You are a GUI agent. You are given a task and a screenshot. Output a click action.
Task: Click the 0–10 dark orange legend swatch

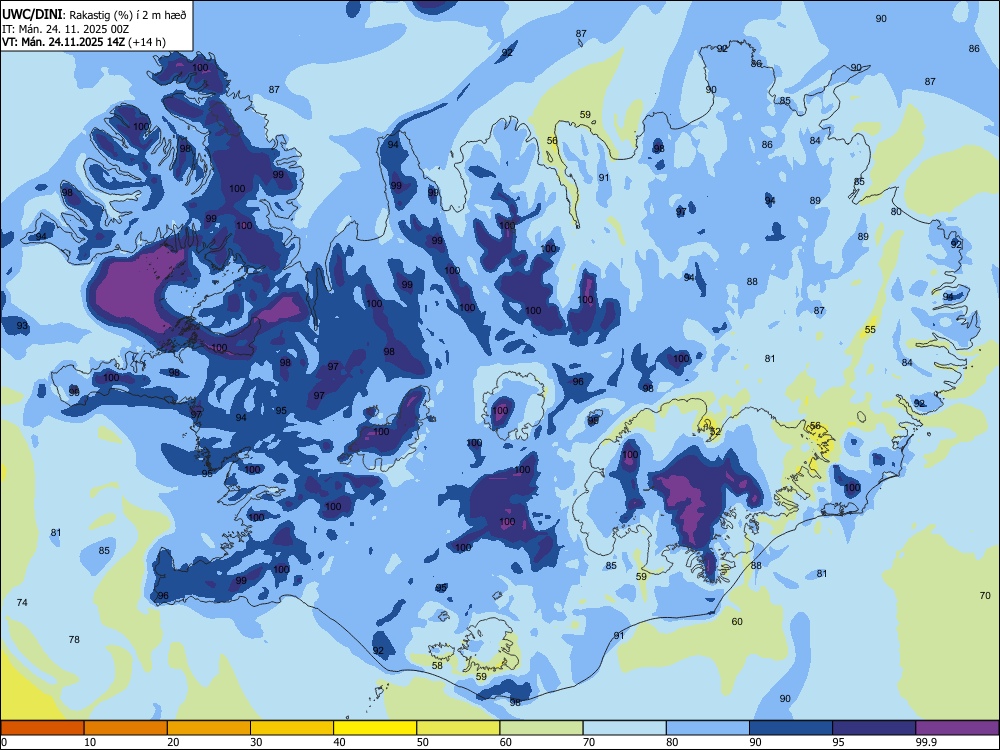[x=42, y=728]
